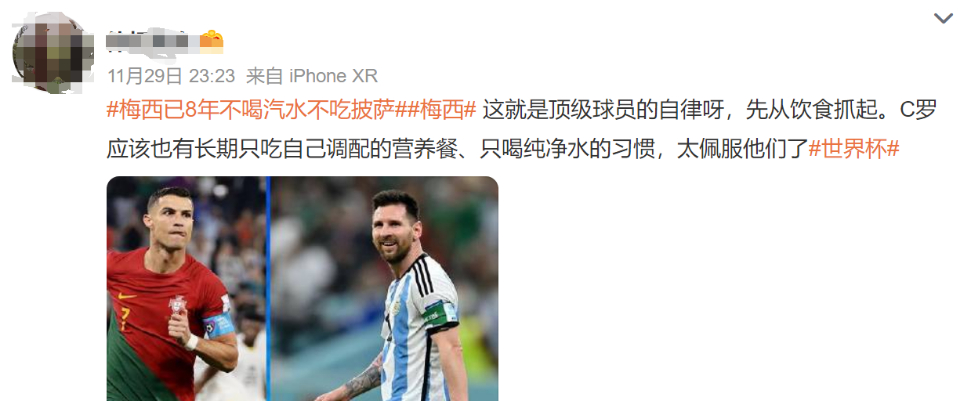960x401 pixels.
Task: Open the iPhone XR source link
Action: tap(333, 76)
